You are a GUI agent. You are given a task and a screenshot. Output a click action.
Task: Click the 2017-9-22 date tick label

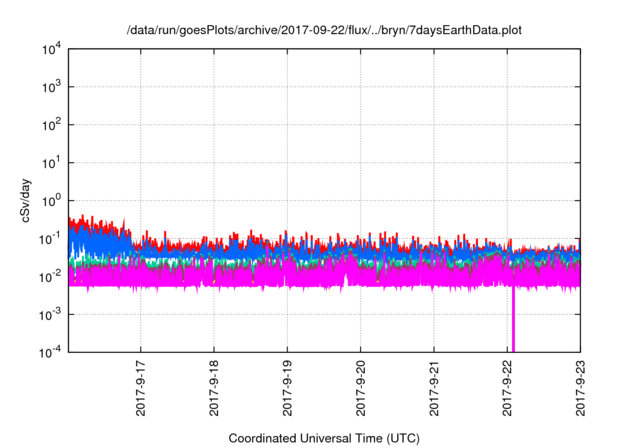[507, 388]
